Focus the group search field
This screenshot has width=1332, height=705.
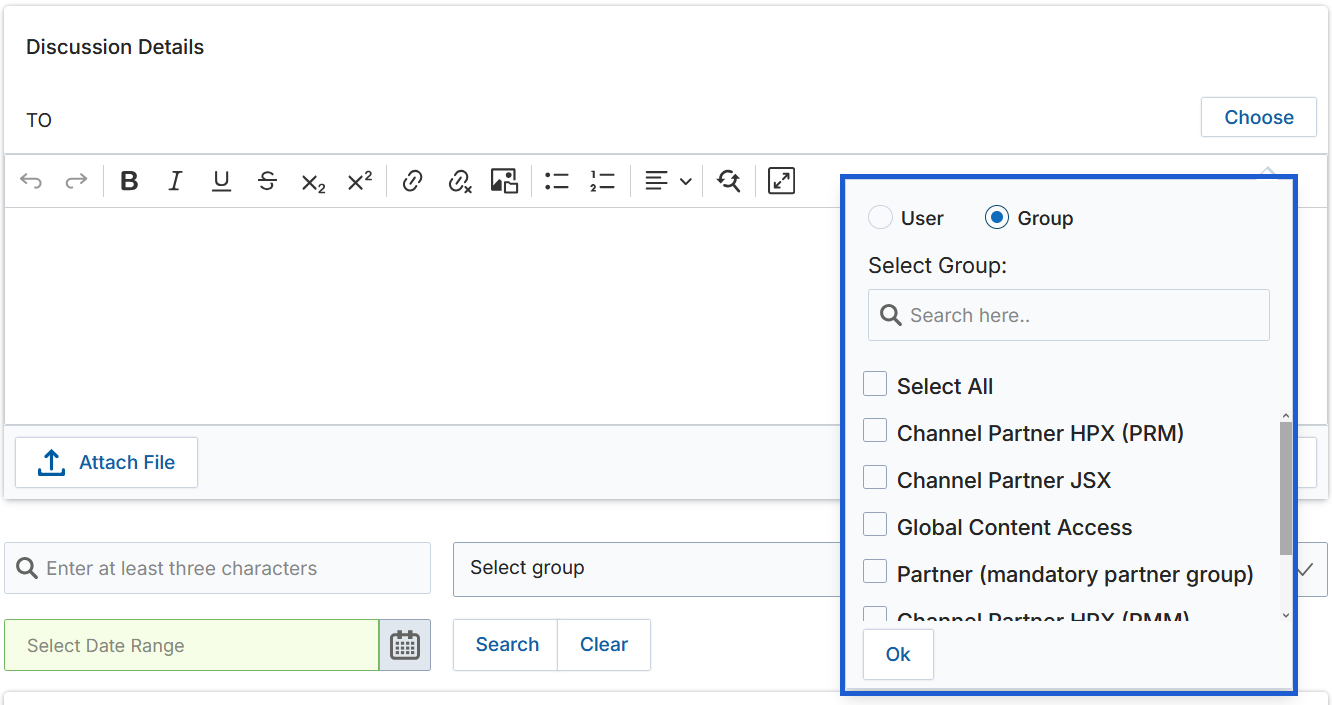tap(1069, 315)
